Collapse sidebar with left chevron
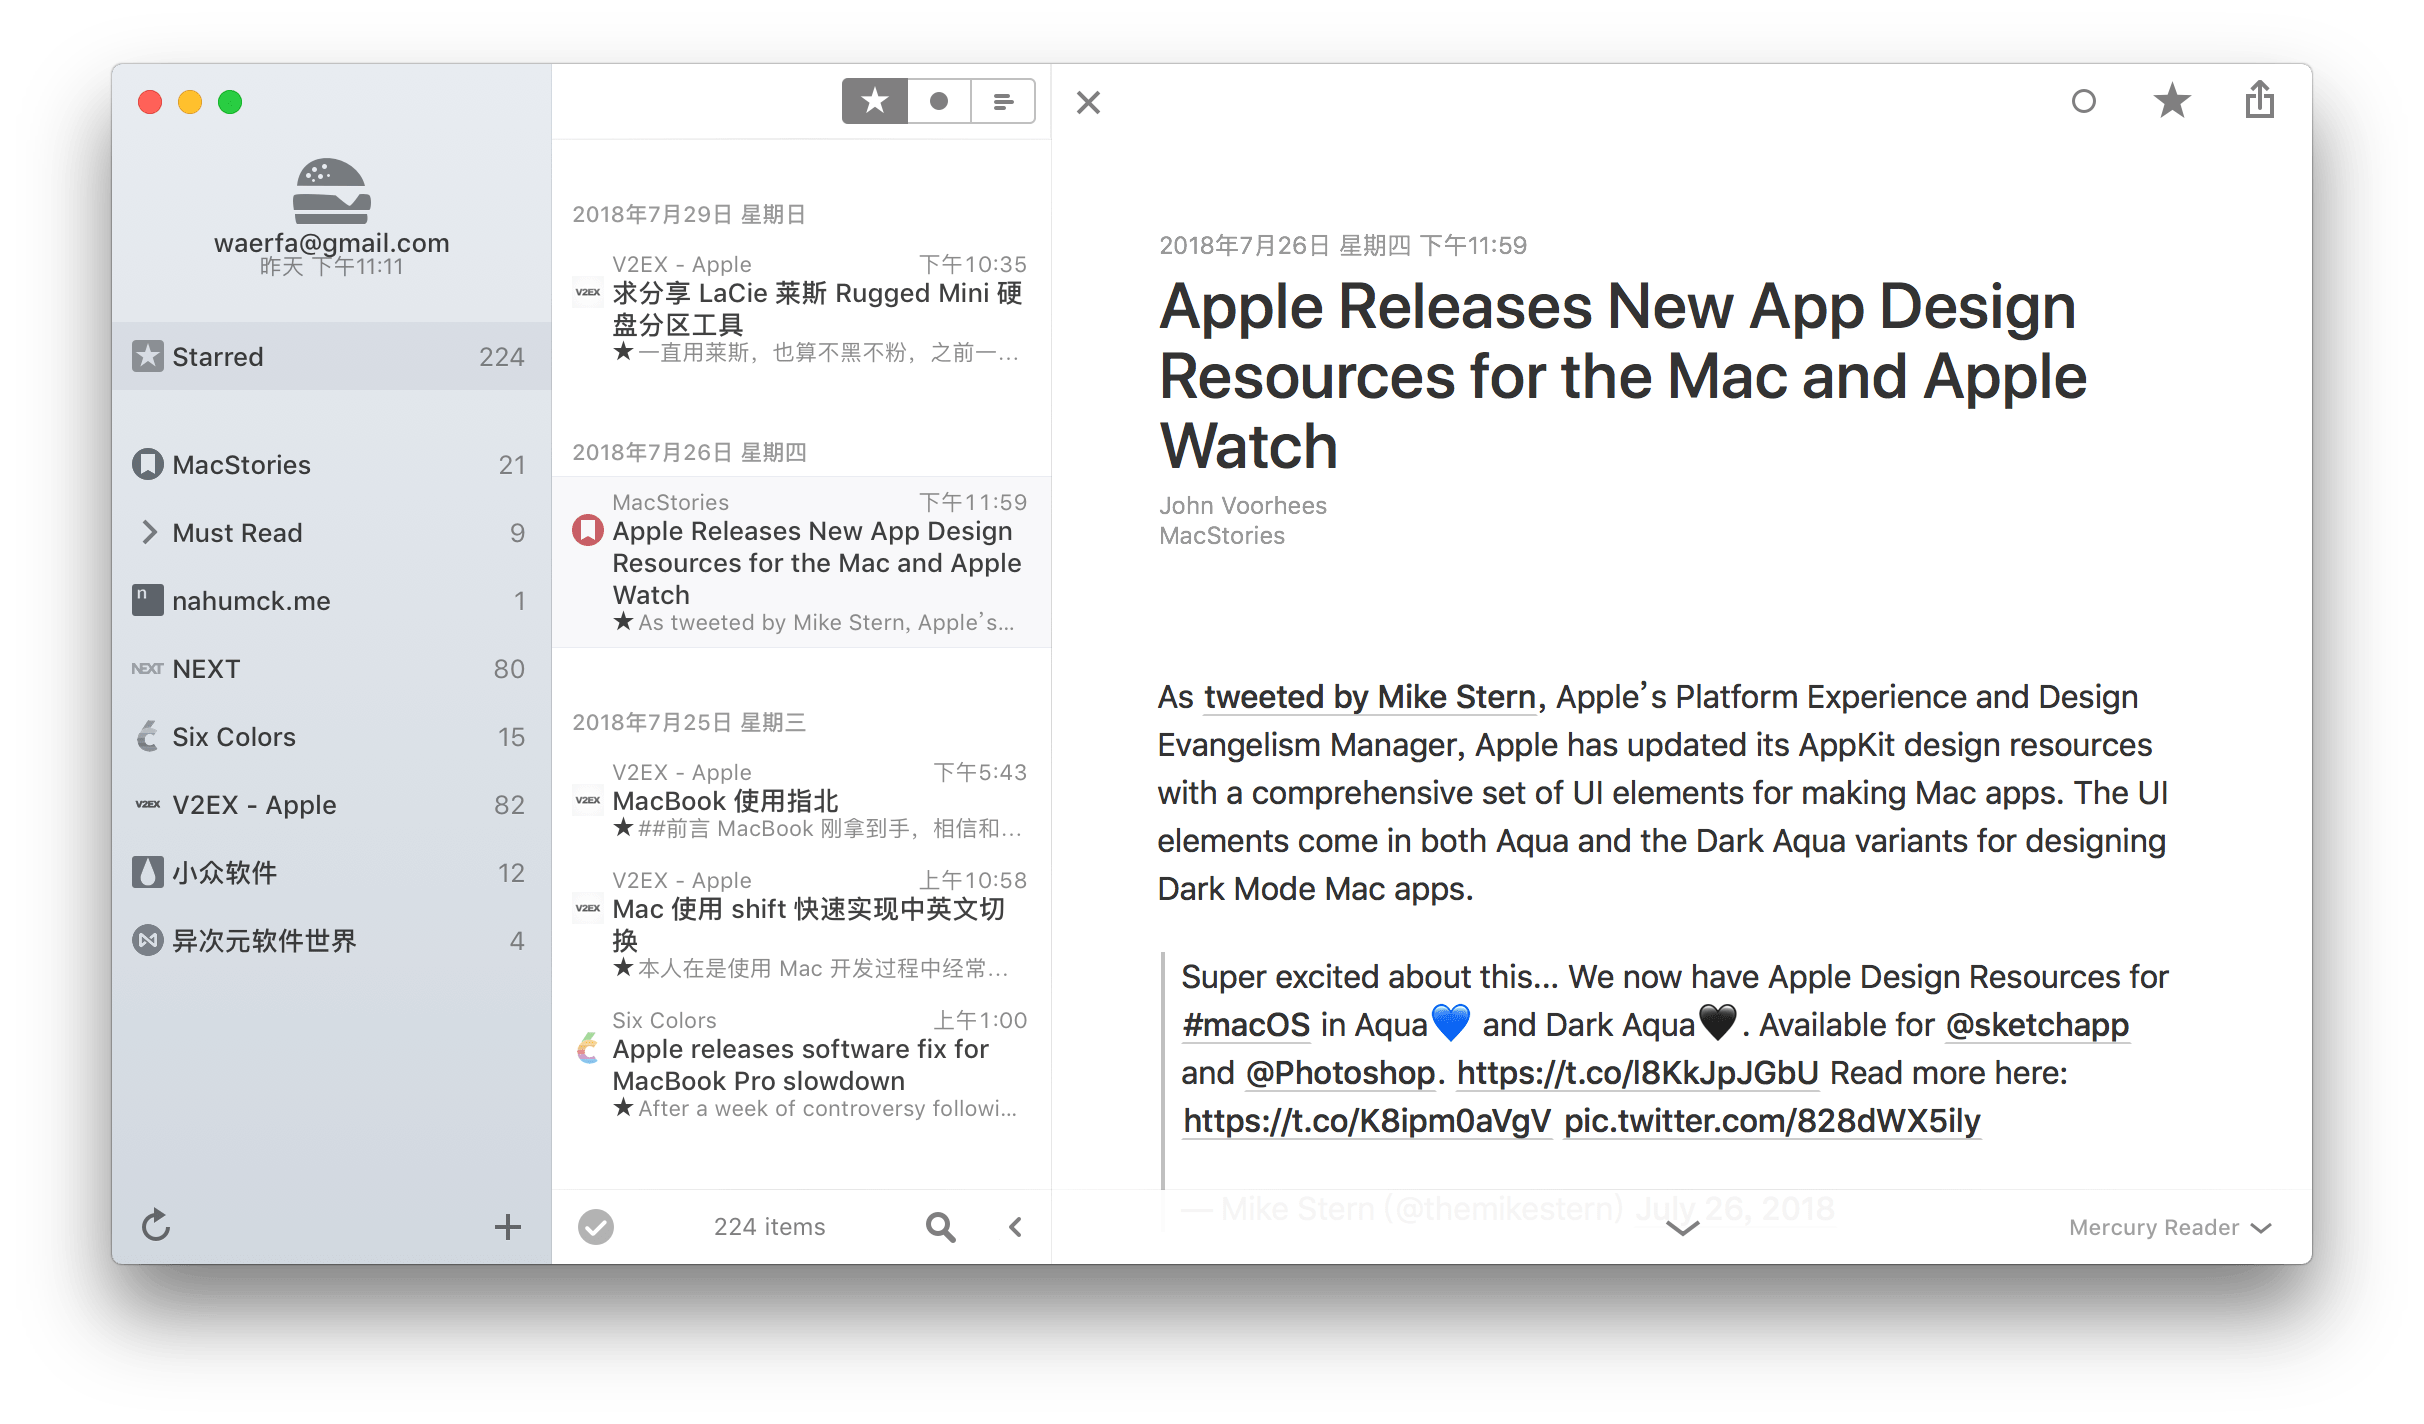This screenshot has width=2424, height=1424. click(x=1016, y=1227)
